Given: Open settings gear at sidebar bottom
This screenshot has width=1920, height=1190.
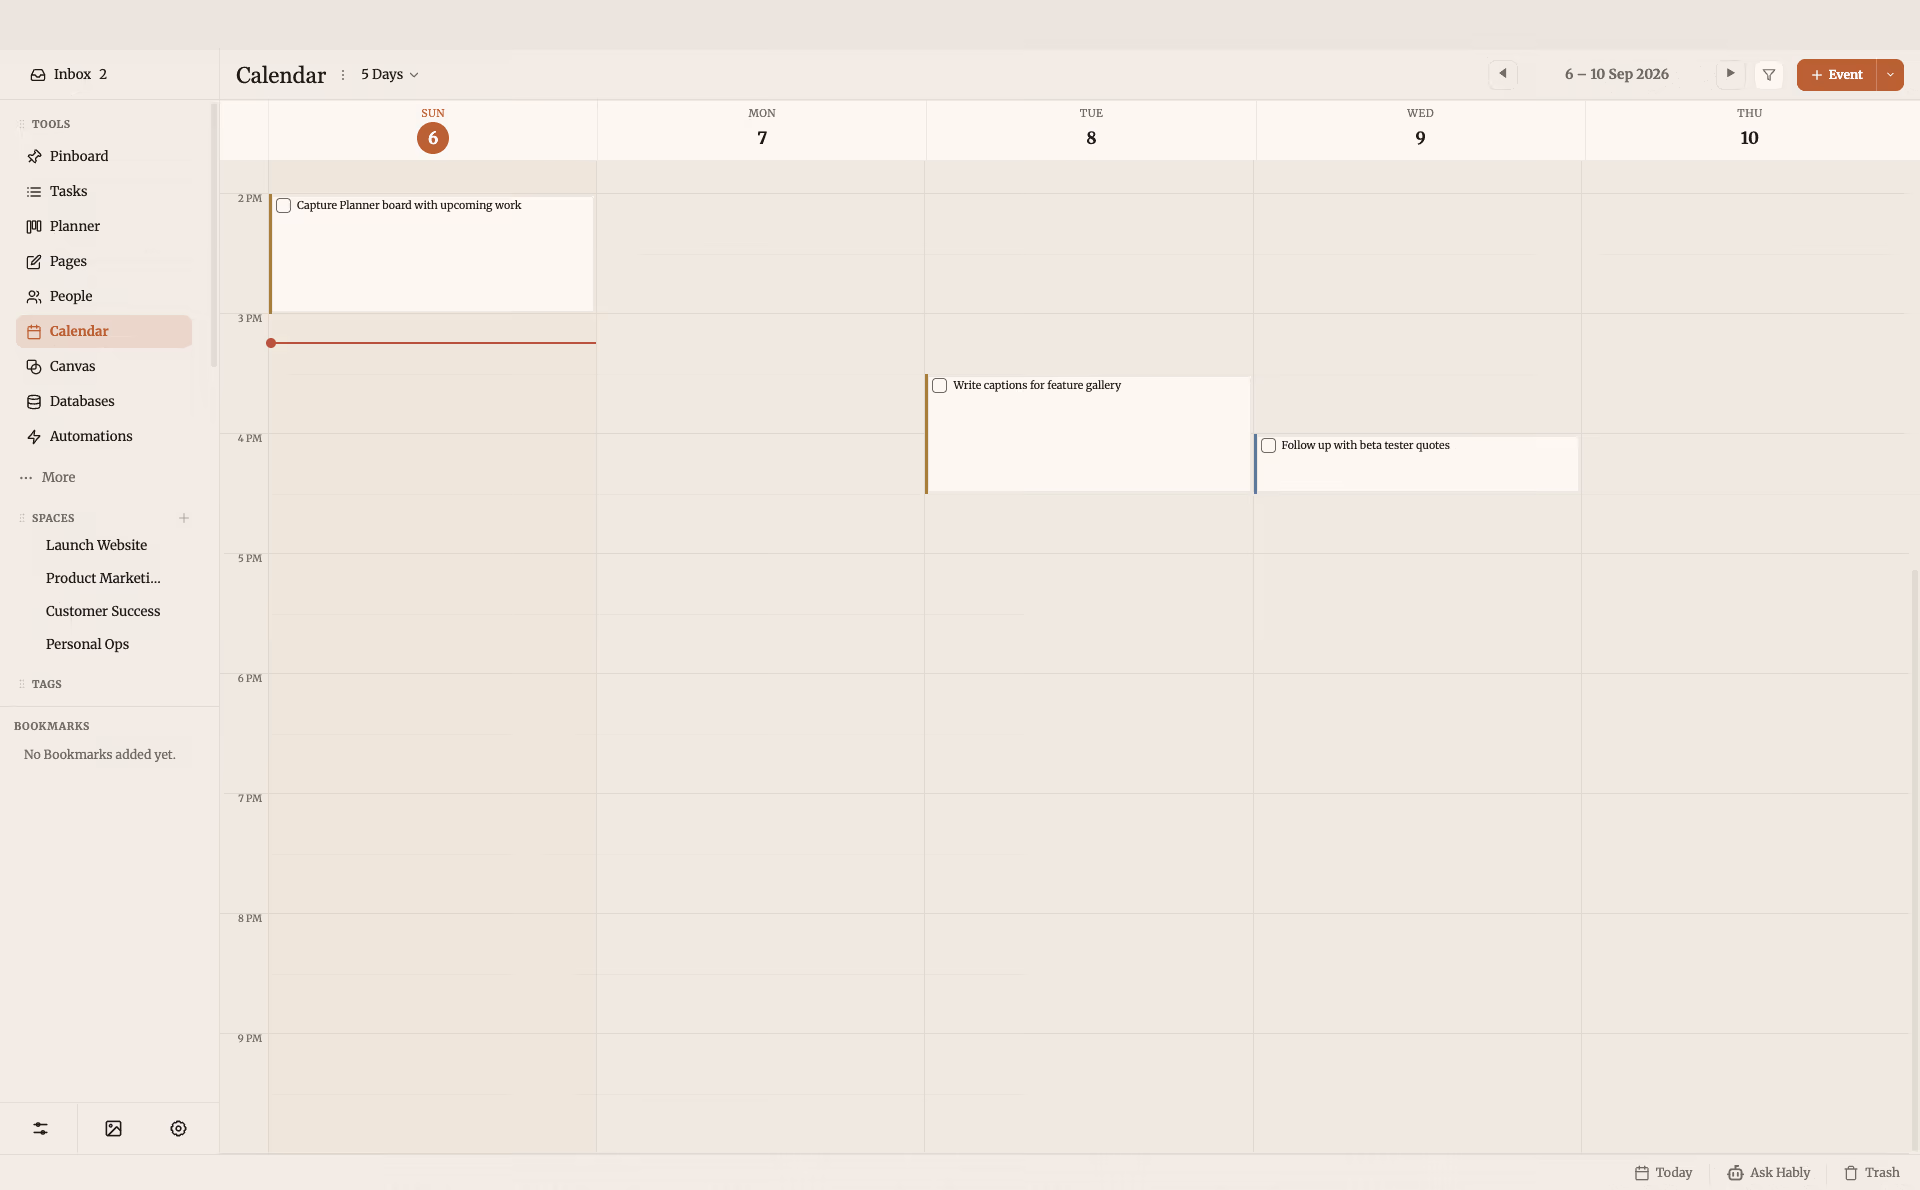Looking at the screenshot, I should tap(178, 1128).
